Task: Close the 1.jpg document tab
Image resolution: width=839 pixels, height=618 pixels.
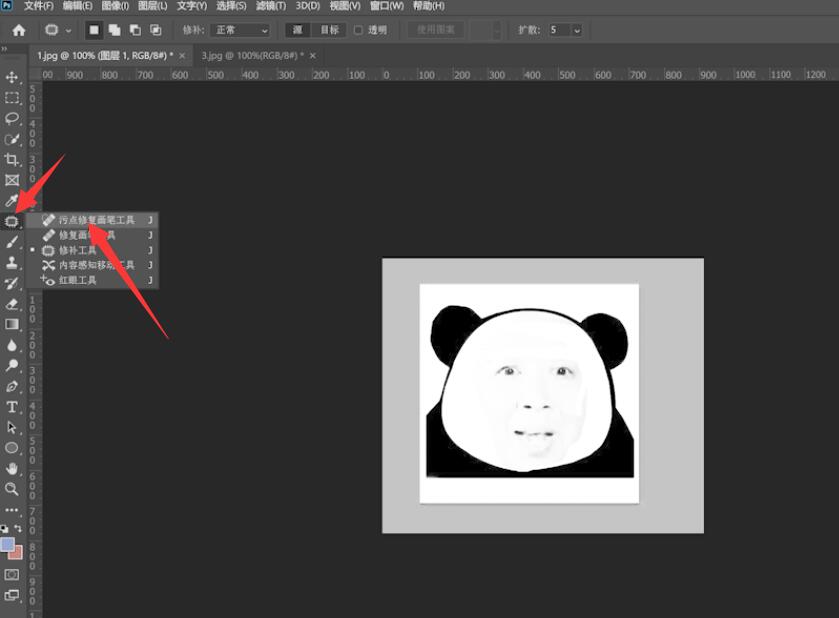Action: (182, 56)
